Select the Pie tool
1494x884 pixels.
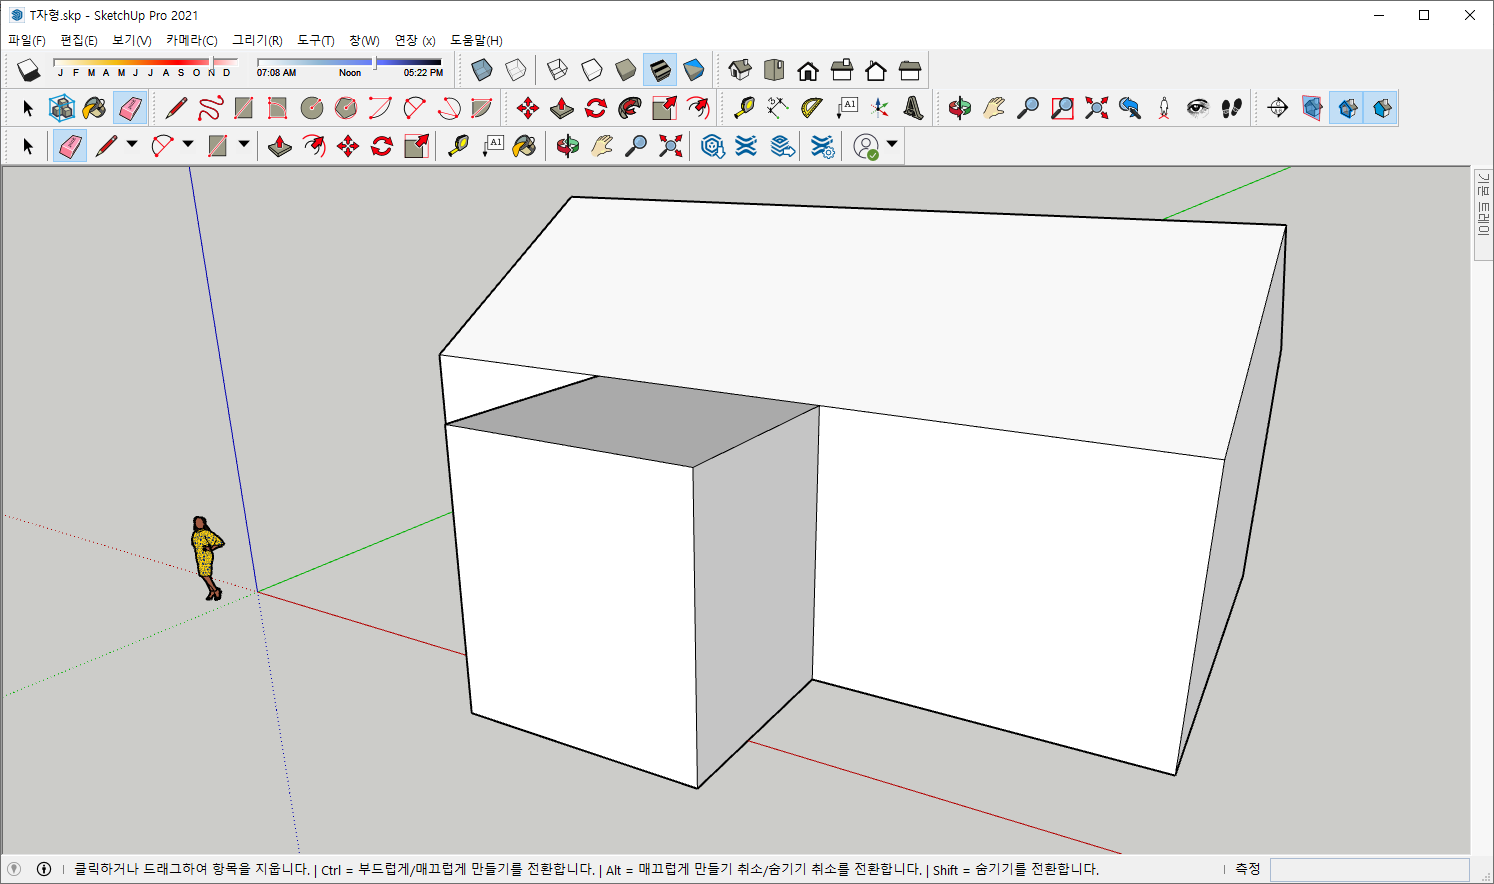[x=482, y=108]
